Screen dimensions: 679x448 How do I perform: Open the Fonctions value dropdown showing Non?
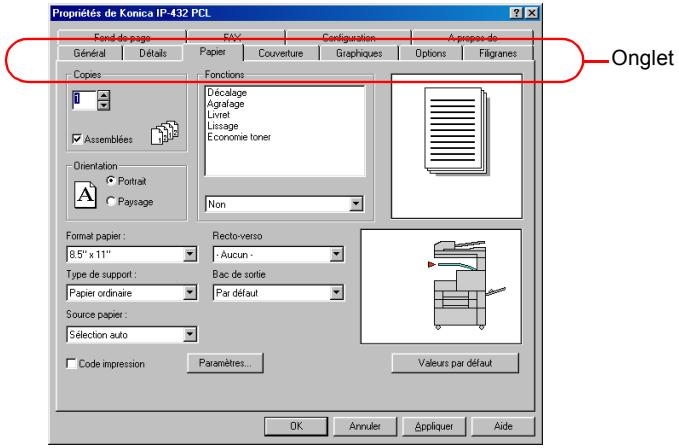(356, 203)
